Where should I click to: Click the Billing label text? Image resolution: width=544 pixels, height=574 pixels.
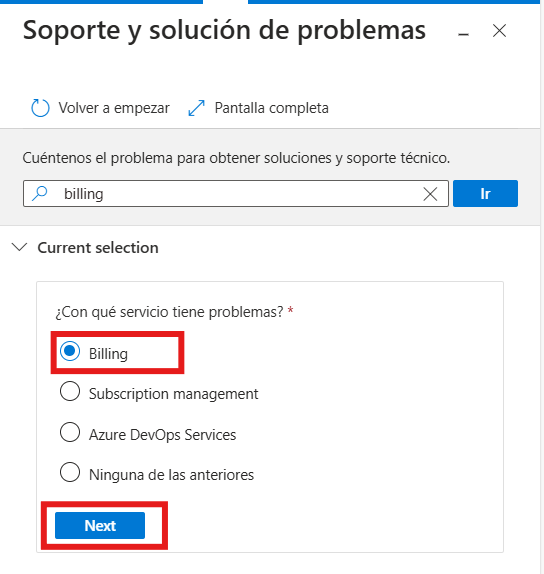[108, 354]
